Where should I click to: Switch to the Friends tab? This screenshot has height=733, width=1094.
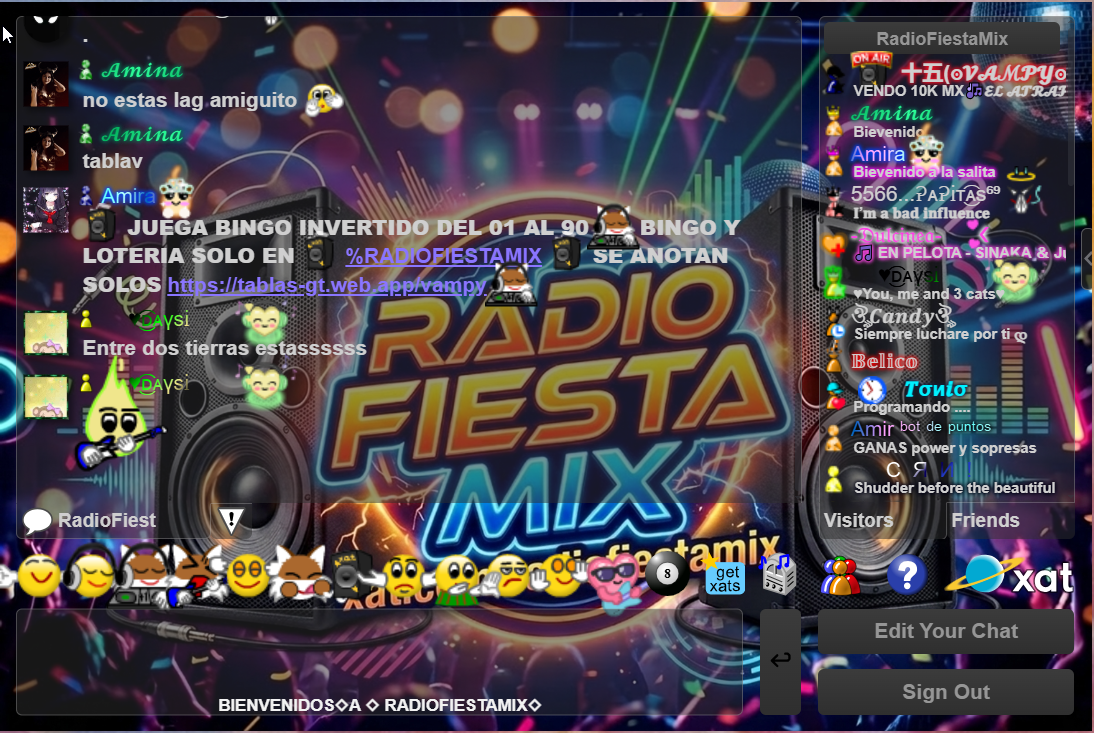click(x=985, y=520)
